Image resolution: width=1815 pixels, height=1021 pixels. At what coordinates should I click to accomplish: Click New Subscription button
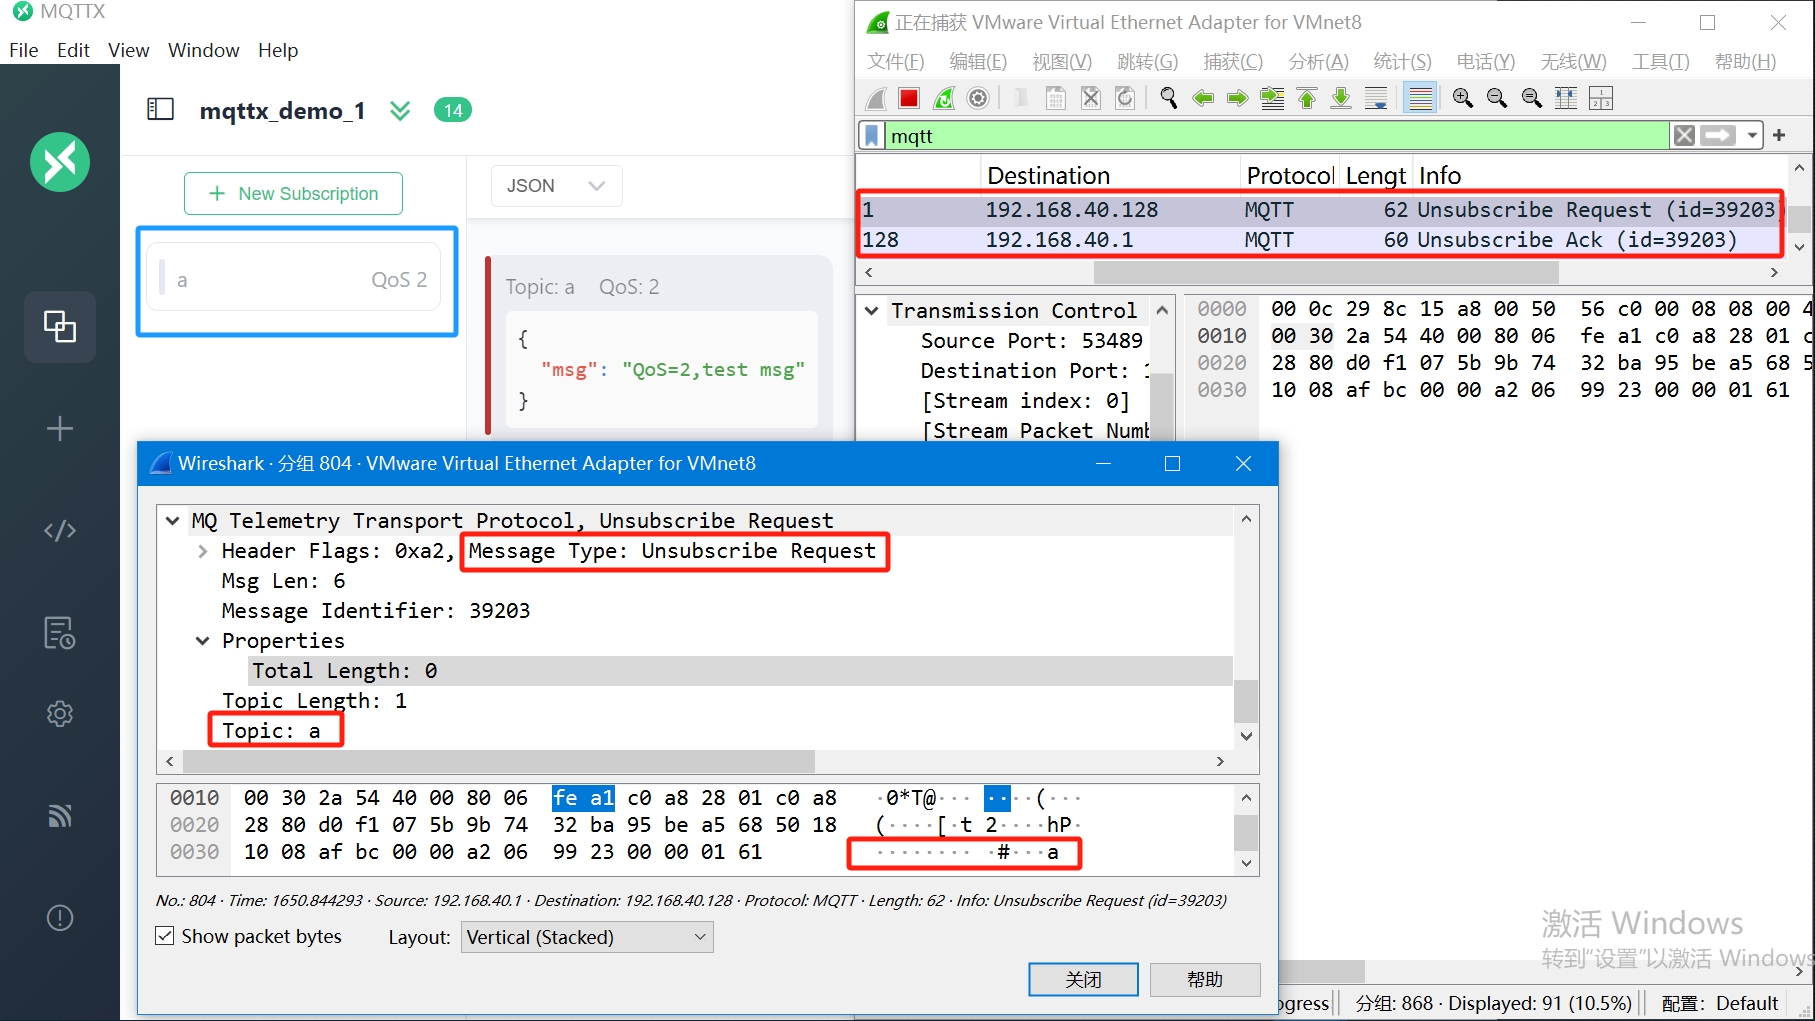point(293,193)
